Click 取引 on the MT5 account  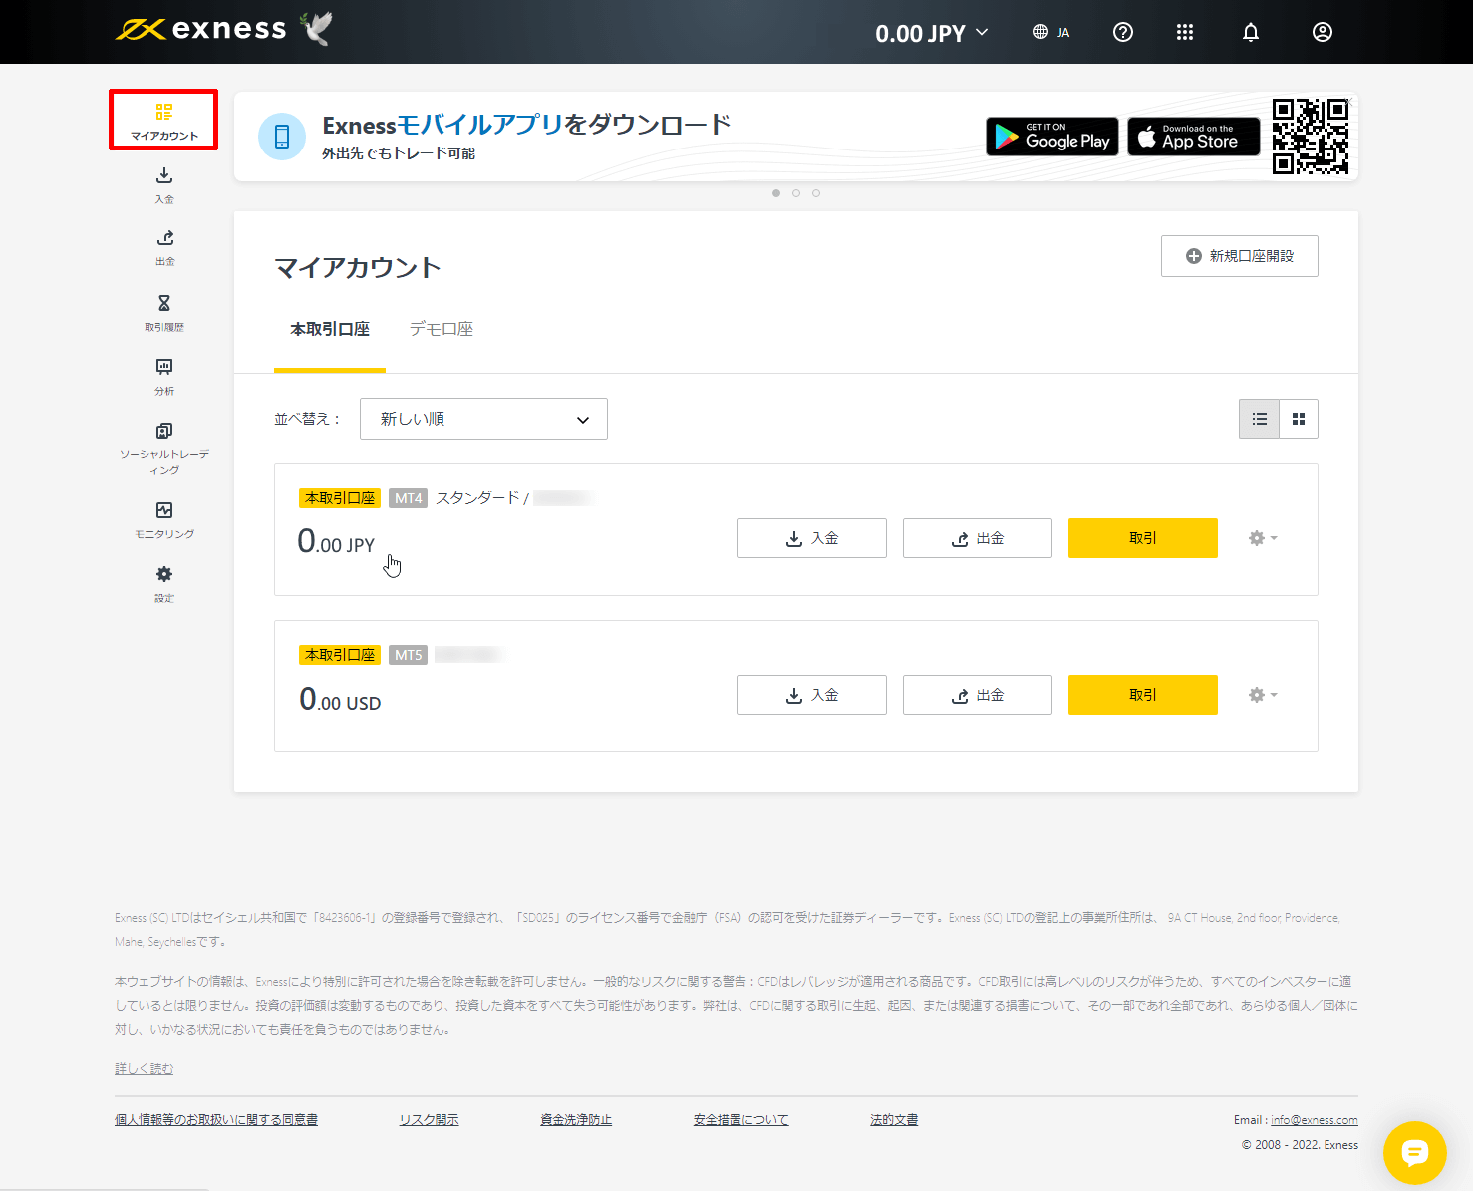coord(1142,695)
